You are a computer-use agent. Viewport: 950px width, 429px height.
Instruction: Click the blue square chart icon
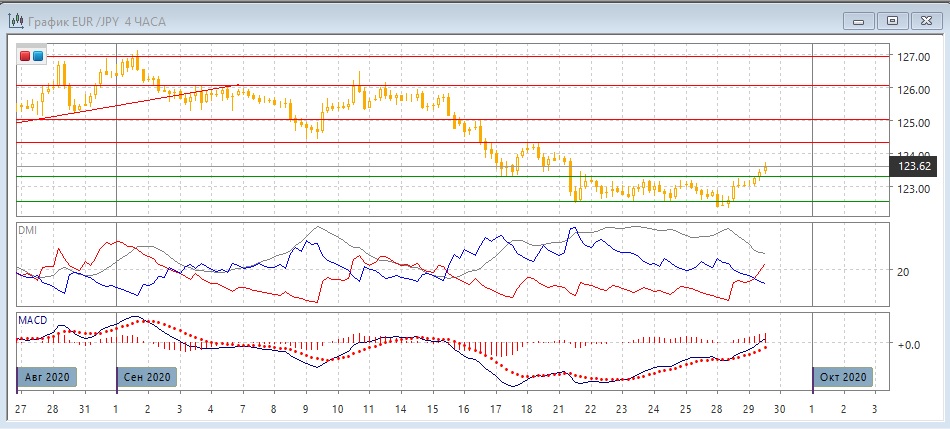(38, 56)
